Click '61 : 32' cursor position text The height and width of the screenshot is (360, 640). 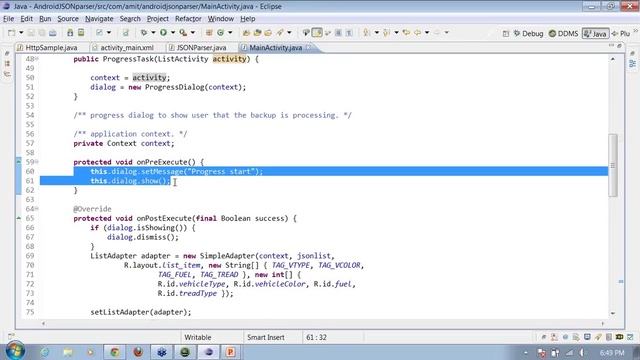click(x=316, y=338)
